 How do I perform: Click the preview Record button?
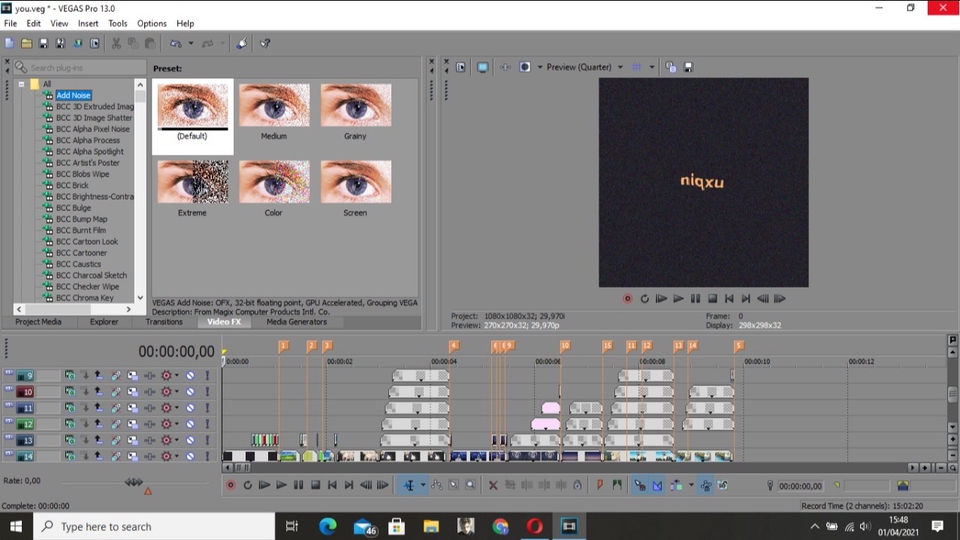[x=628, y=299]
